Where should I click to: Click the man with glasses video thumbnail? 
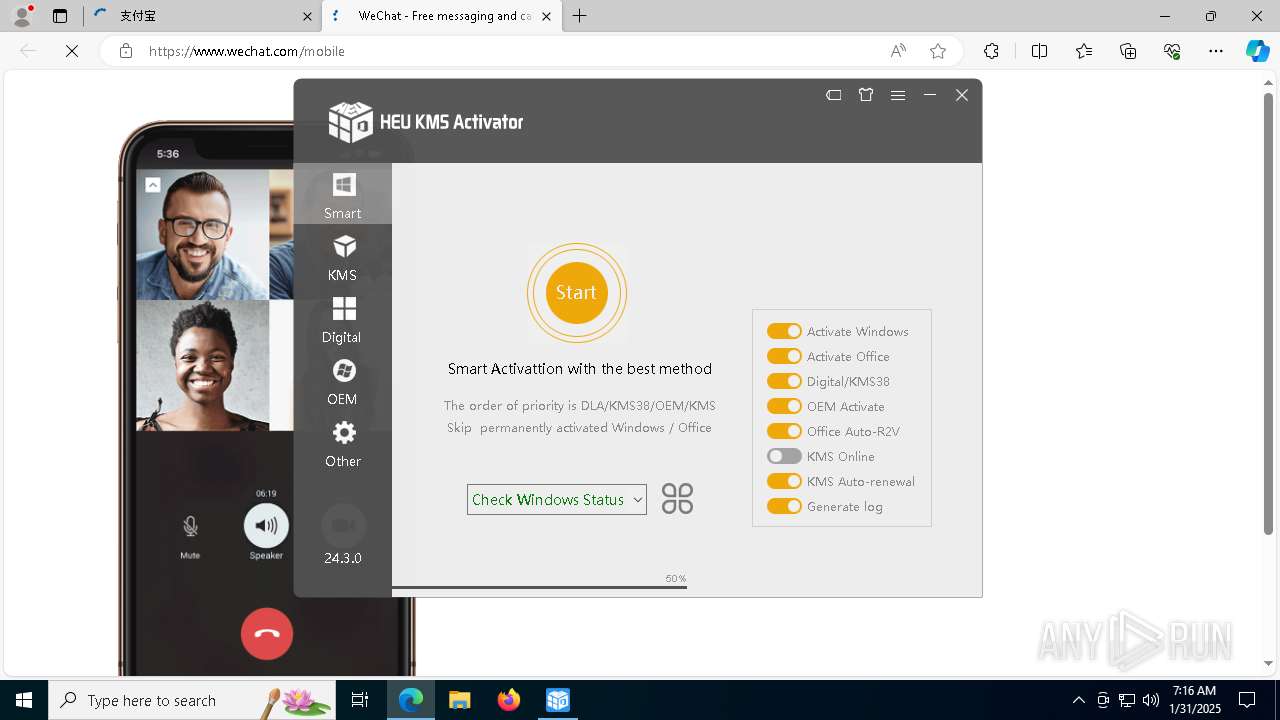click(x=202, y=234)
